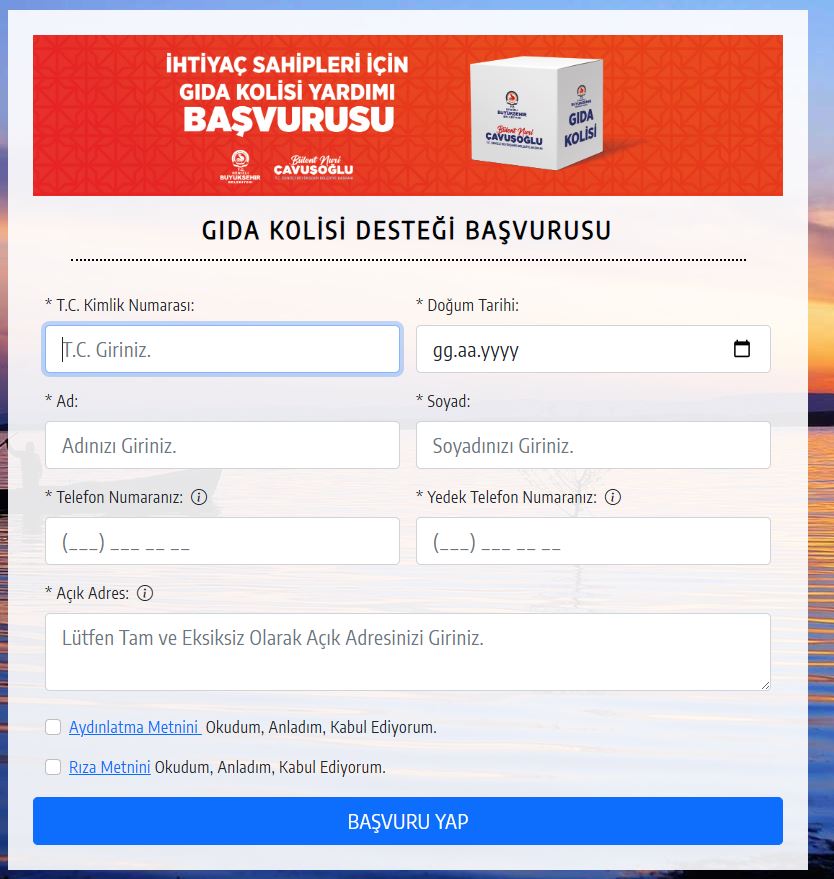Image resolution: width=834 pixels, height=879 pixels.
Task: Click info icon beside Yedek Telefon Numaranız
Action: pos(613,497)
